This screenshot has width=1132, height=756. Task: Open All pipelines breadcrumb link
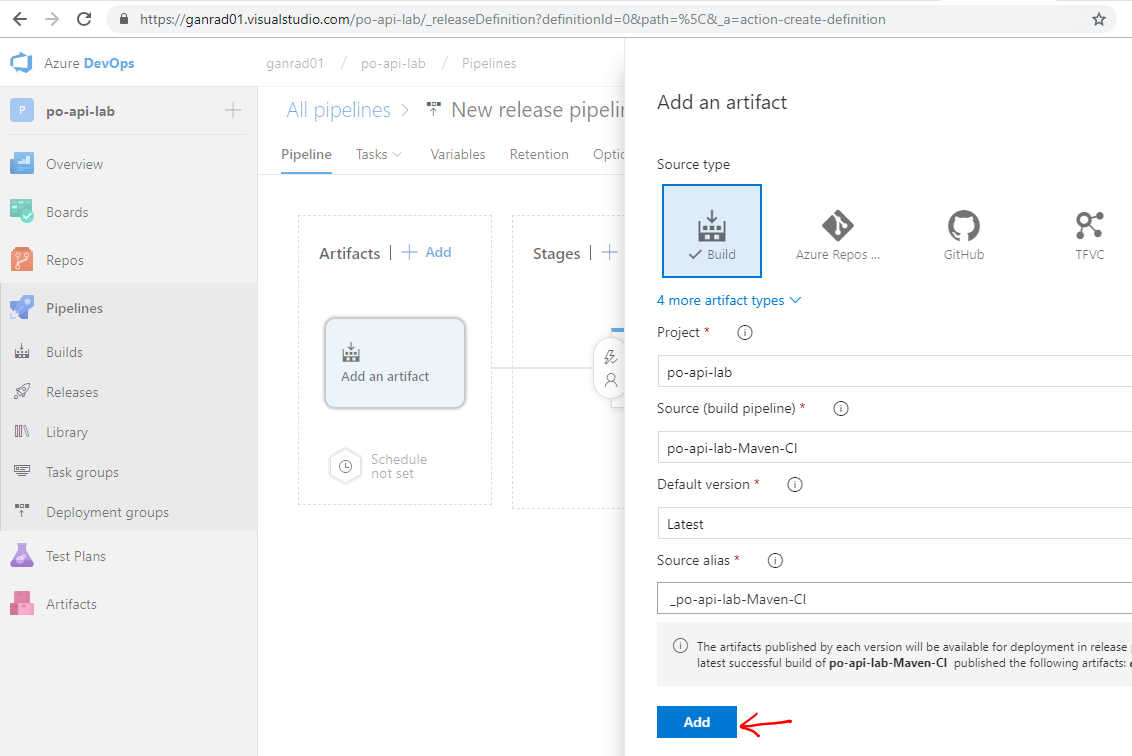pyautogui.click(x=339, y=110)
